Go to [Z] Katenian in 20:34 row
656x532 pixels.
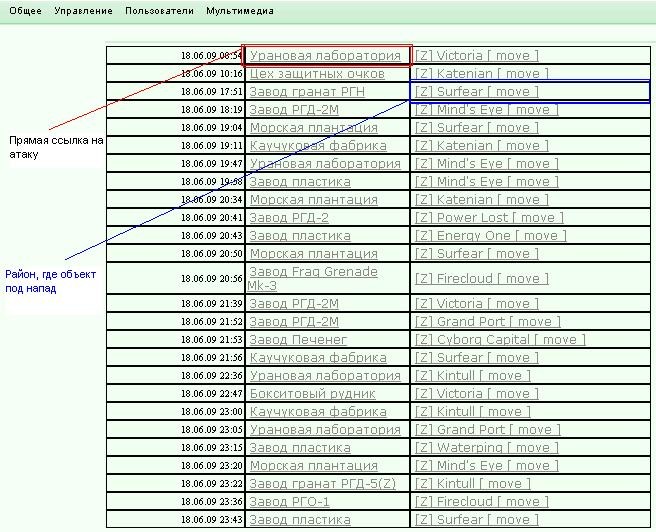coord(482,200)
